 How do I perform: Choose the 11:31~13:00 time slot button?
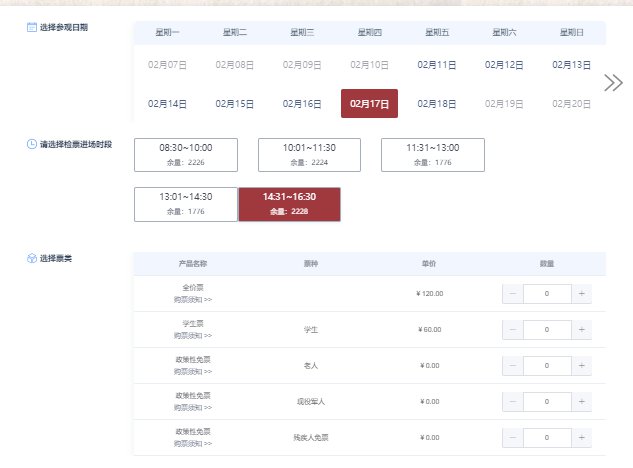433,154
